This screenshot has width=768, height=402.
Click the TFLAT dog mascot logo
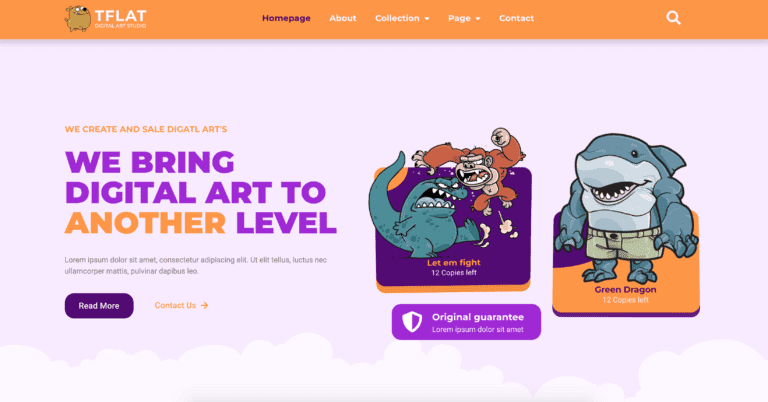pyautogui.click(x=77, y=19)
